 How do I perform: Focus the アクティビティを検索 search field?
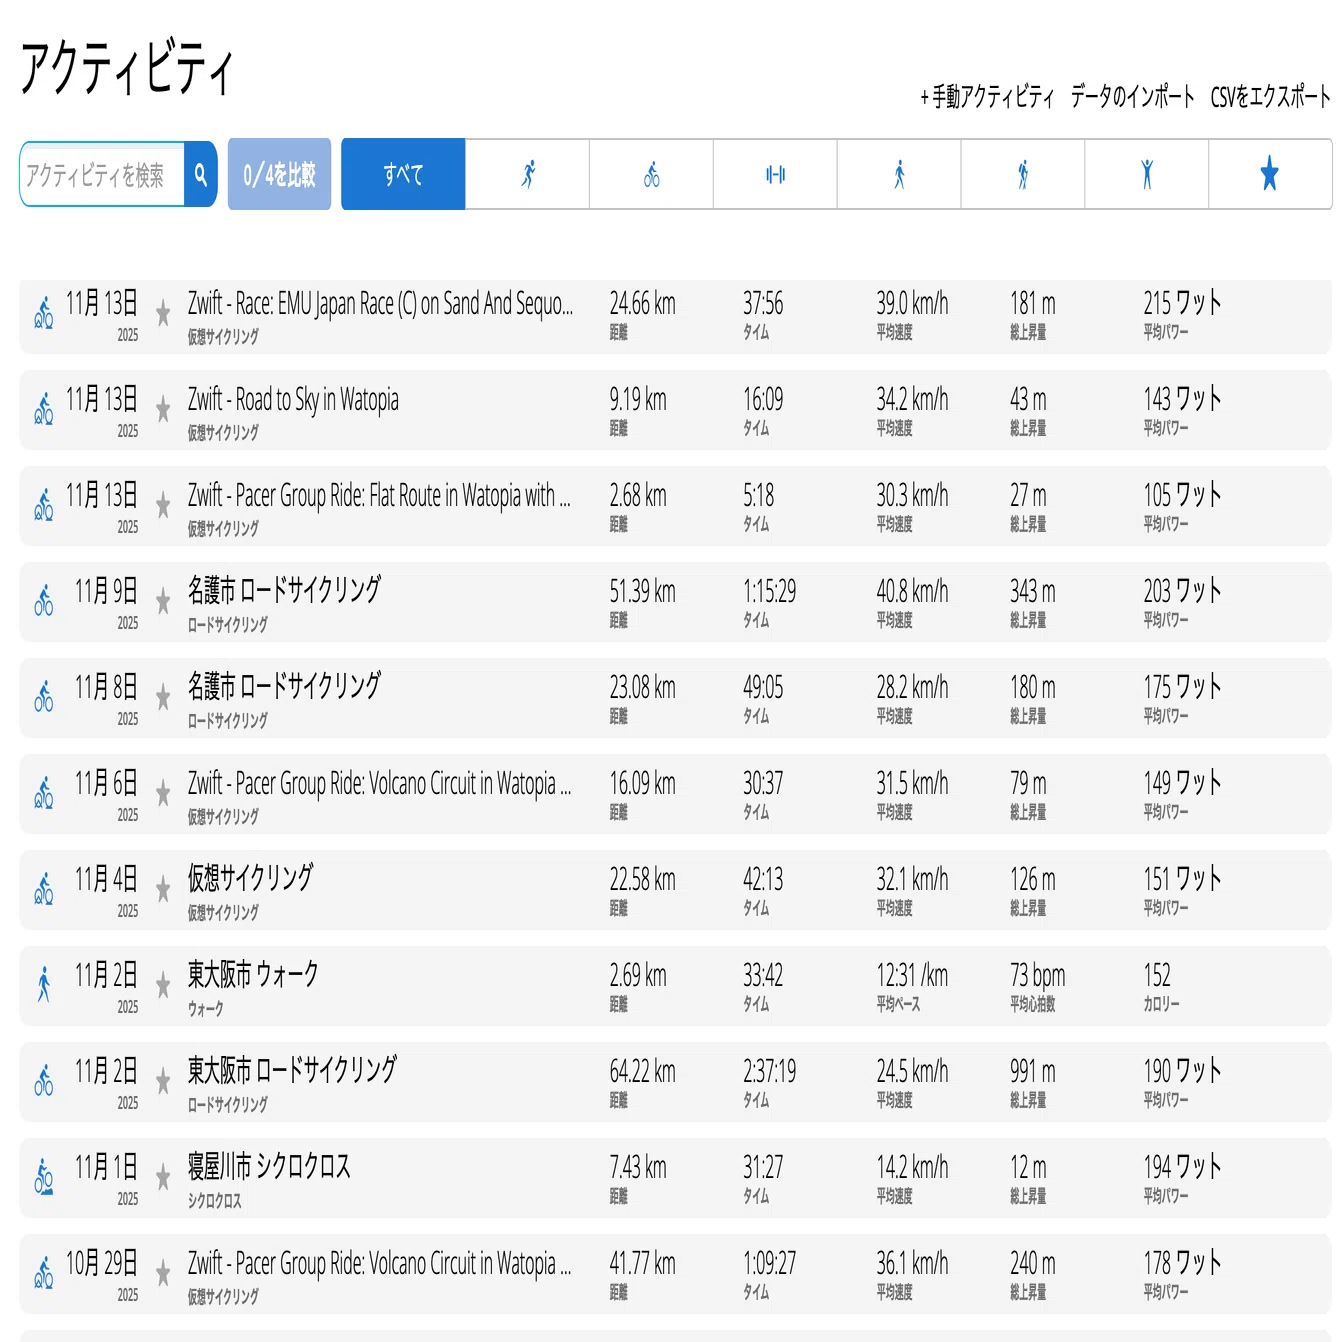(103, 174)
